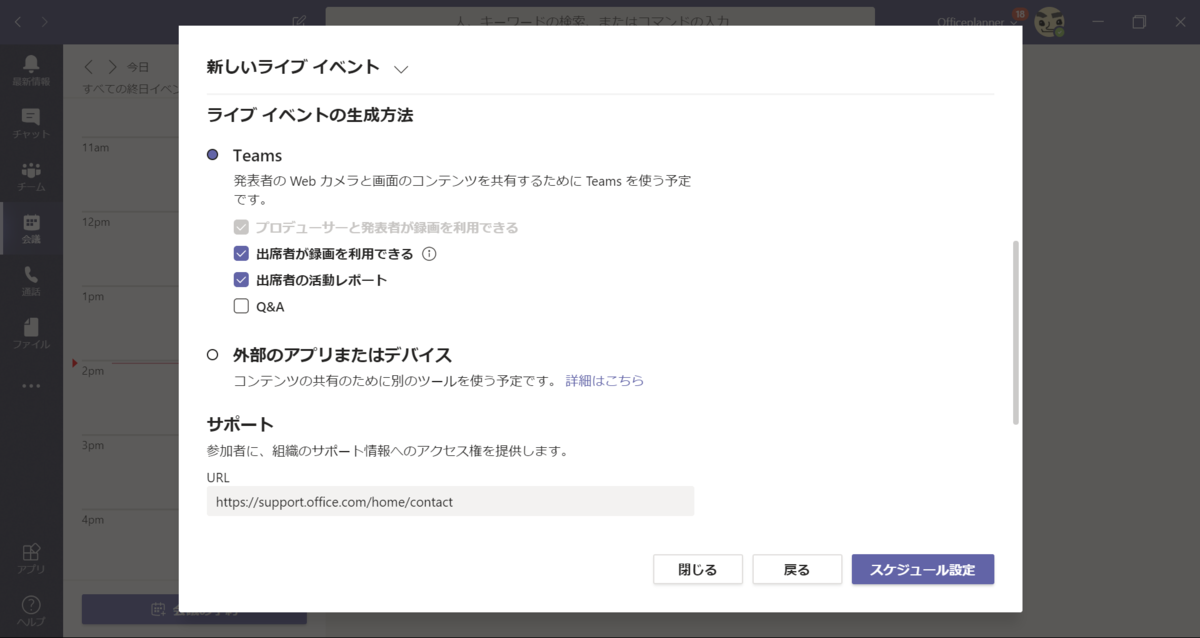Open Calls in the Teams sidebar
This screenshot has height=638, width=1200.
(31, 281)
